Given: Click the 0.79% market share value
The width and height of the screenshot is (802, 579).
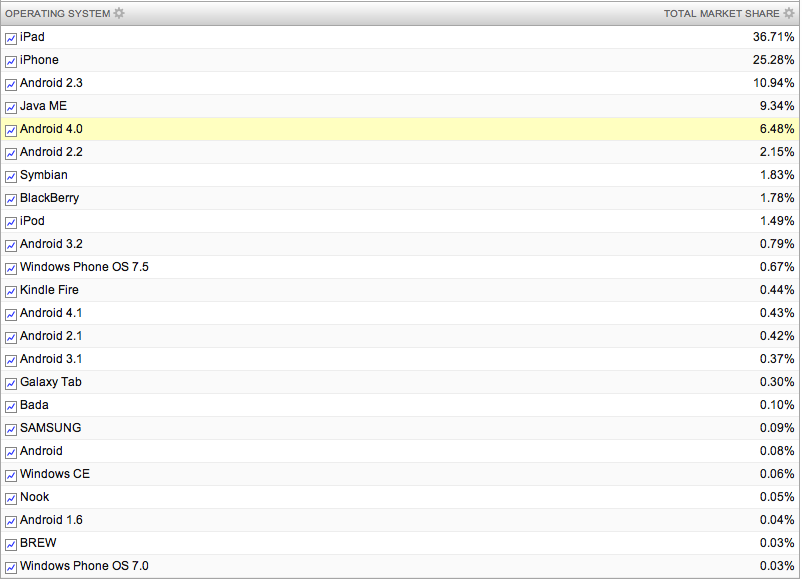Looking at the screenshot, I should 777,244.
